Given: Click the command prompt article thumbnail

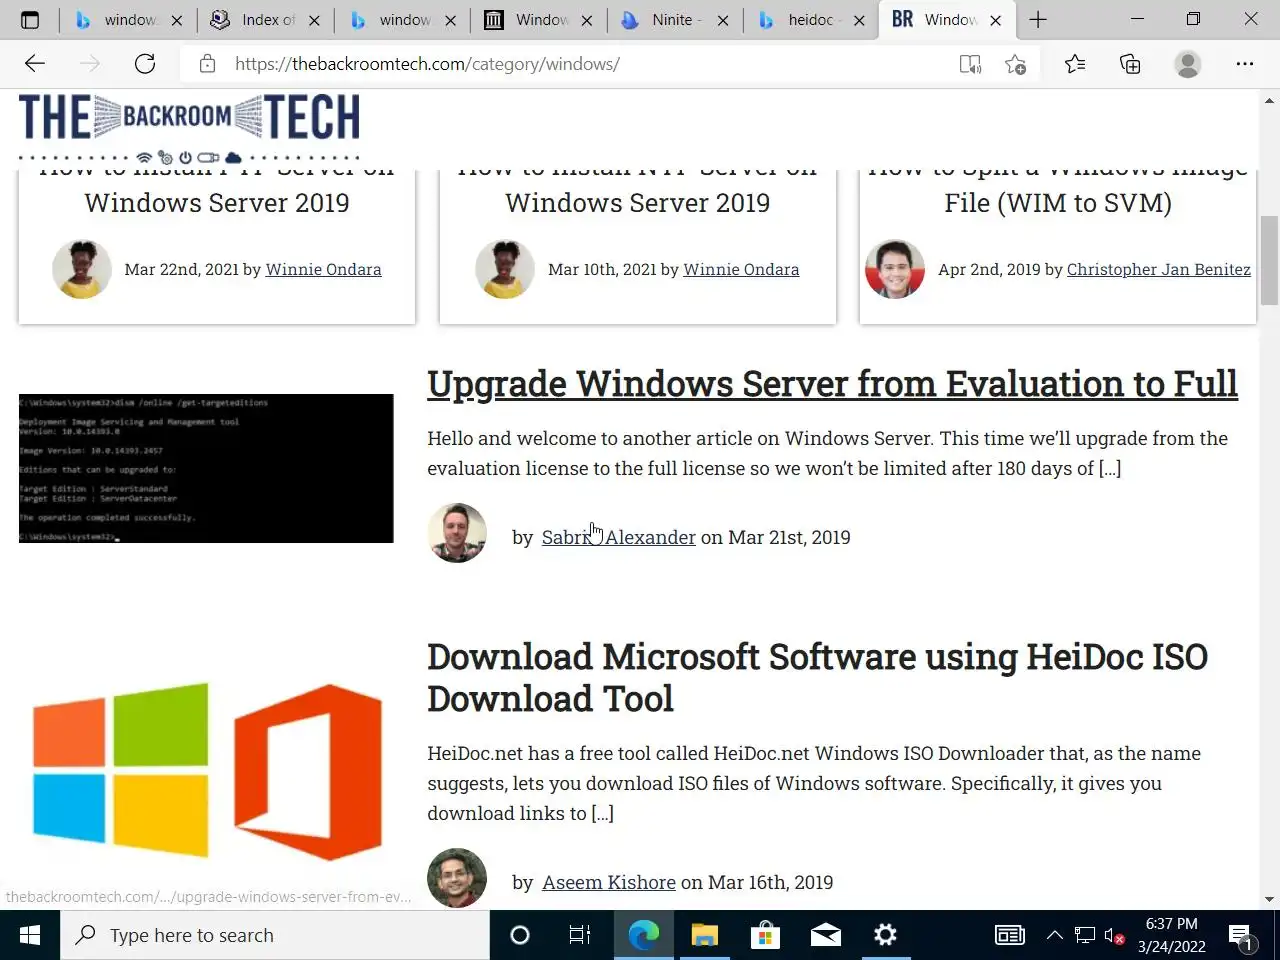Looking at the screenshot, I should pyautogui.click(x=206, y=468).
